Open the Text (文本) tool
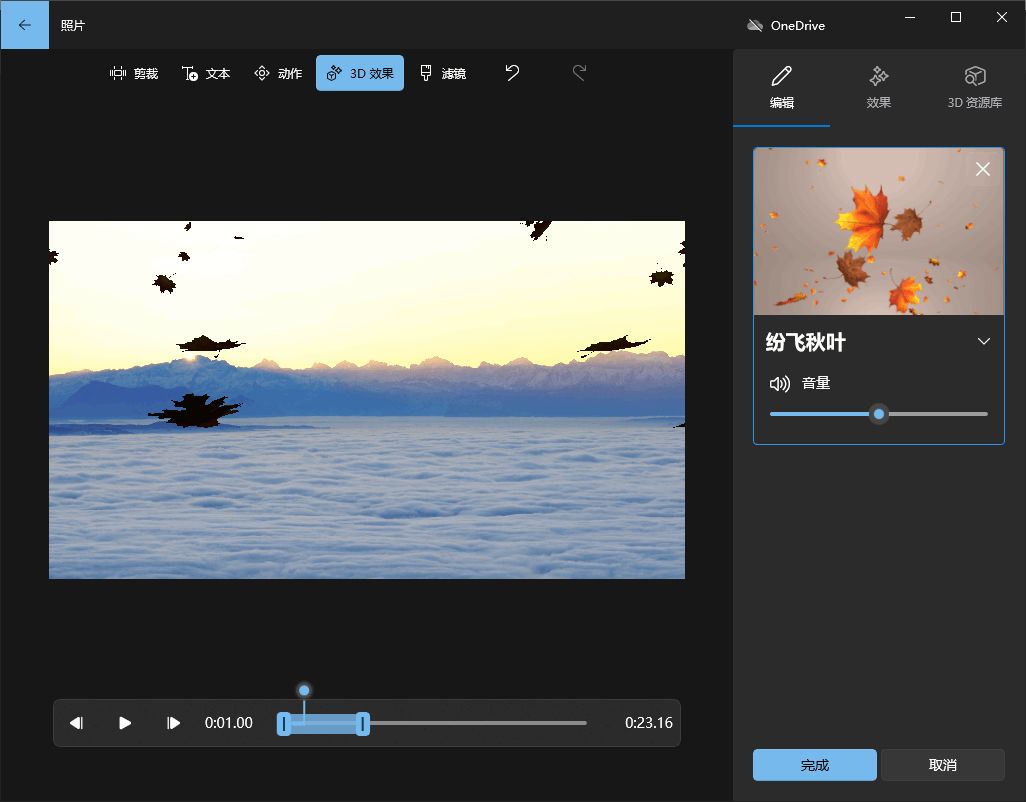Screen dimensions: 1026x802 (206, 73)
